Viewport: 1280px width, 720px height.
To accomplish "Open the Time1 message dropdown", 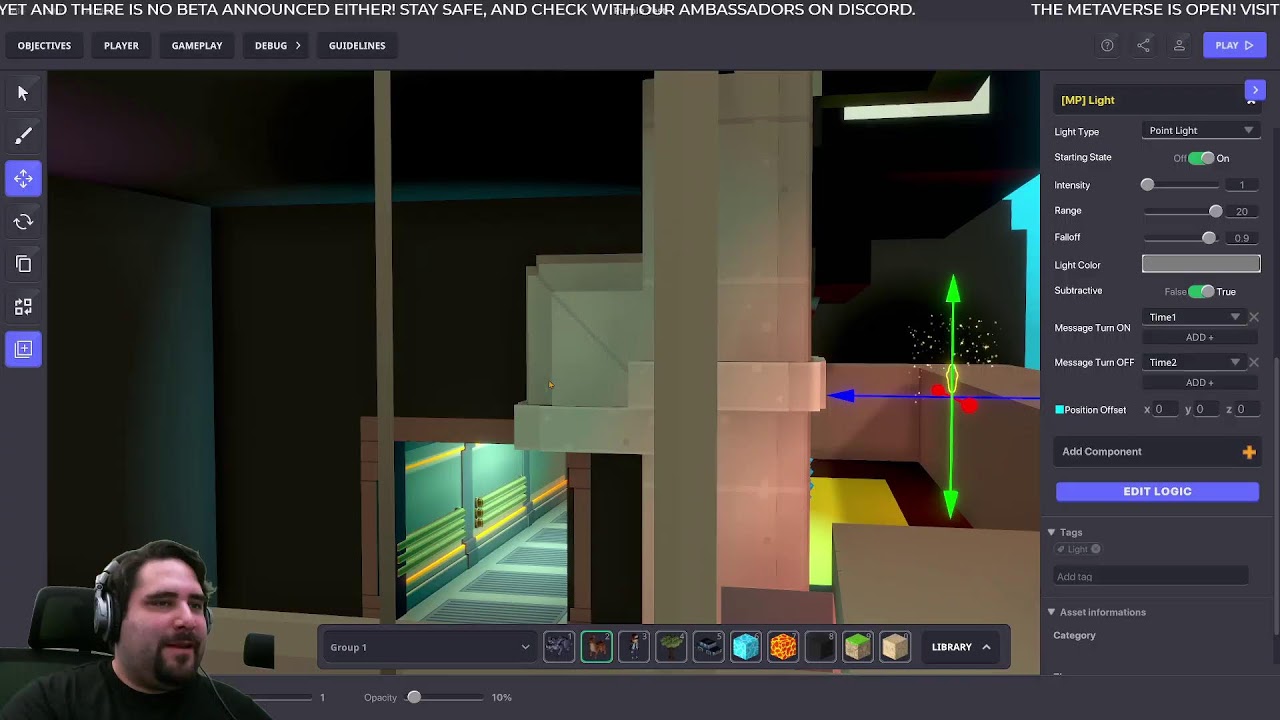I will (x=1194, y=317).
